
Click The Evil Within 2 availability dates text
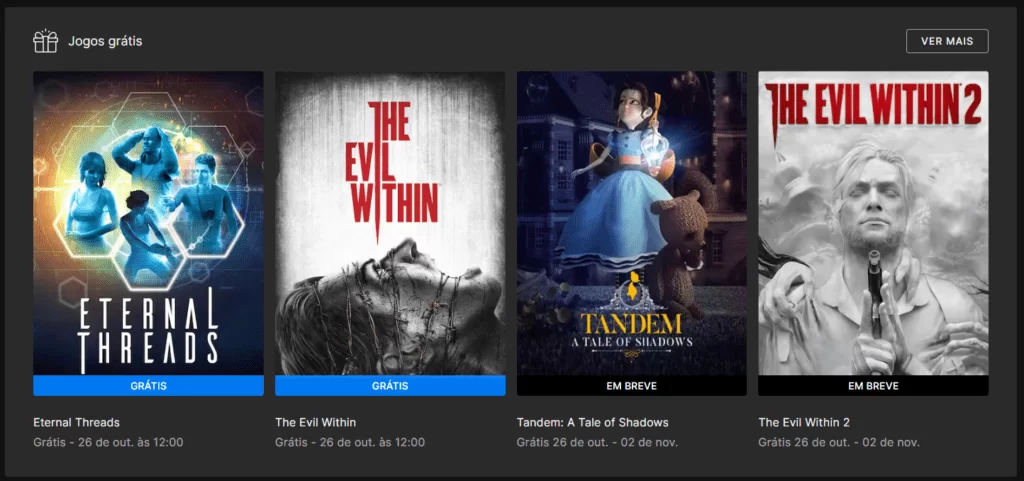coord(839,442)
